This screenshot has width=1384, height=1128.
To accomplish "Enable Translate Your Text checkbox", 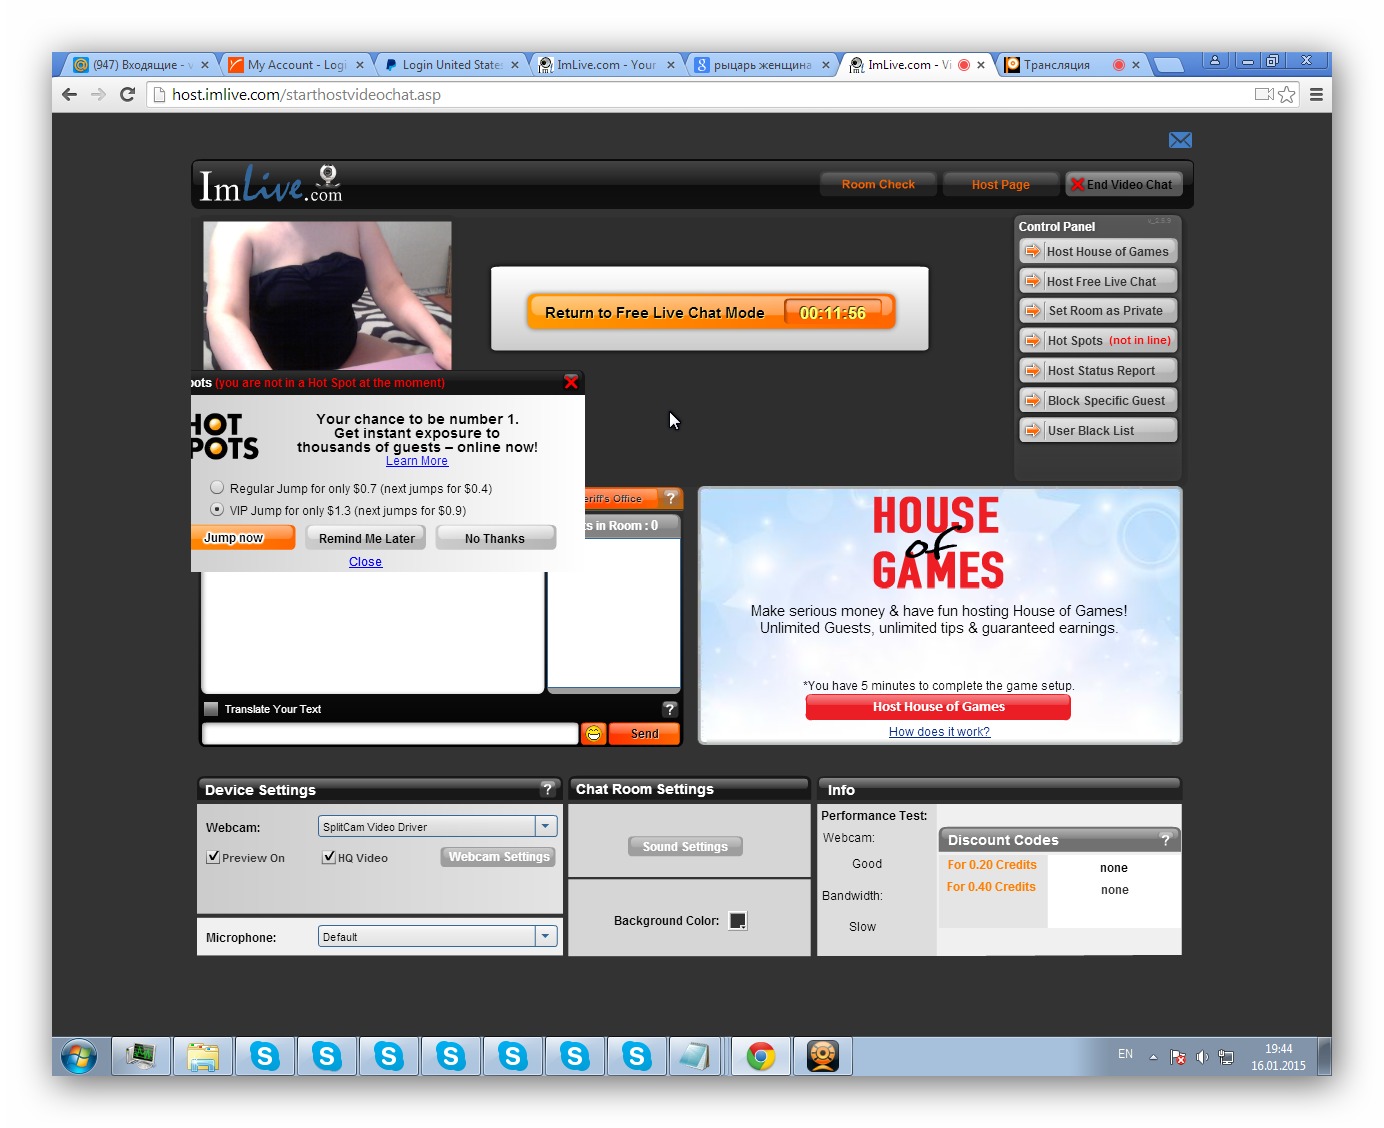I will (211, 709).
